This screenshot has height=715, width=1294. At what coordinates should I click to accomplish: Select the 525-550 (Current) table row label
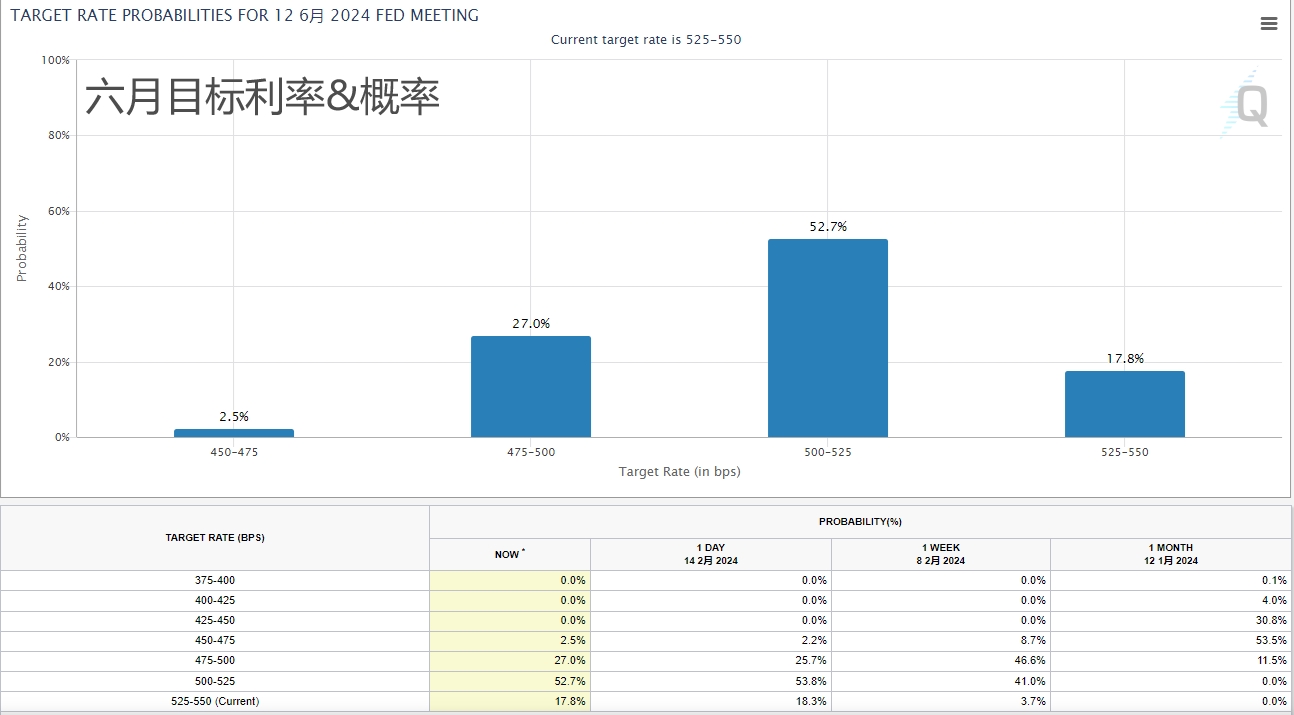pos(215,701)
